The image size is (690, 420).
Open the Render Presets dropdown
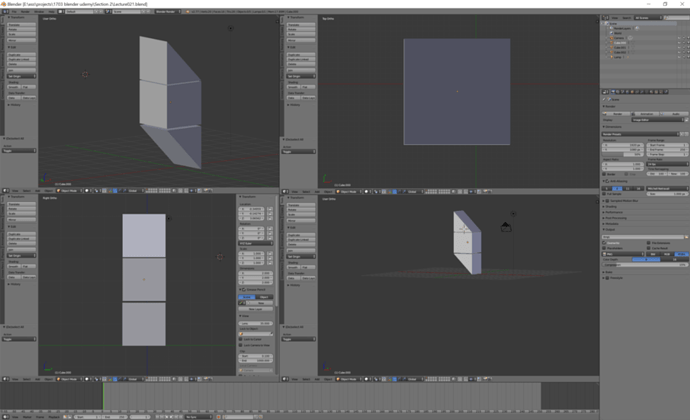[641, 134]
